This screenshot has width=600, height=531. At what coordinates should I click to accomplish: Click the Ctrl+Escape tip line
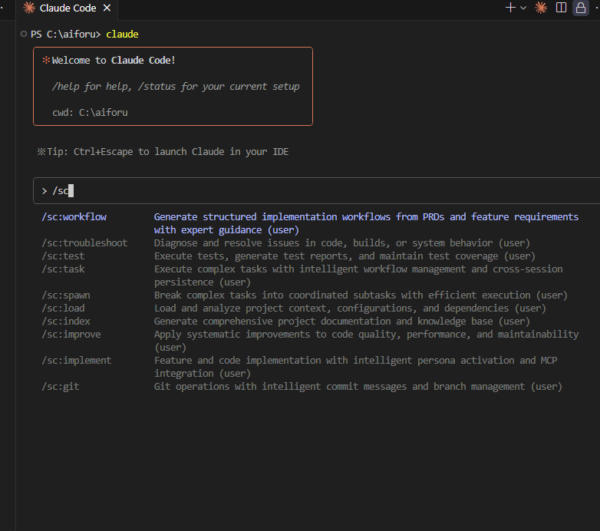(163, 151)
